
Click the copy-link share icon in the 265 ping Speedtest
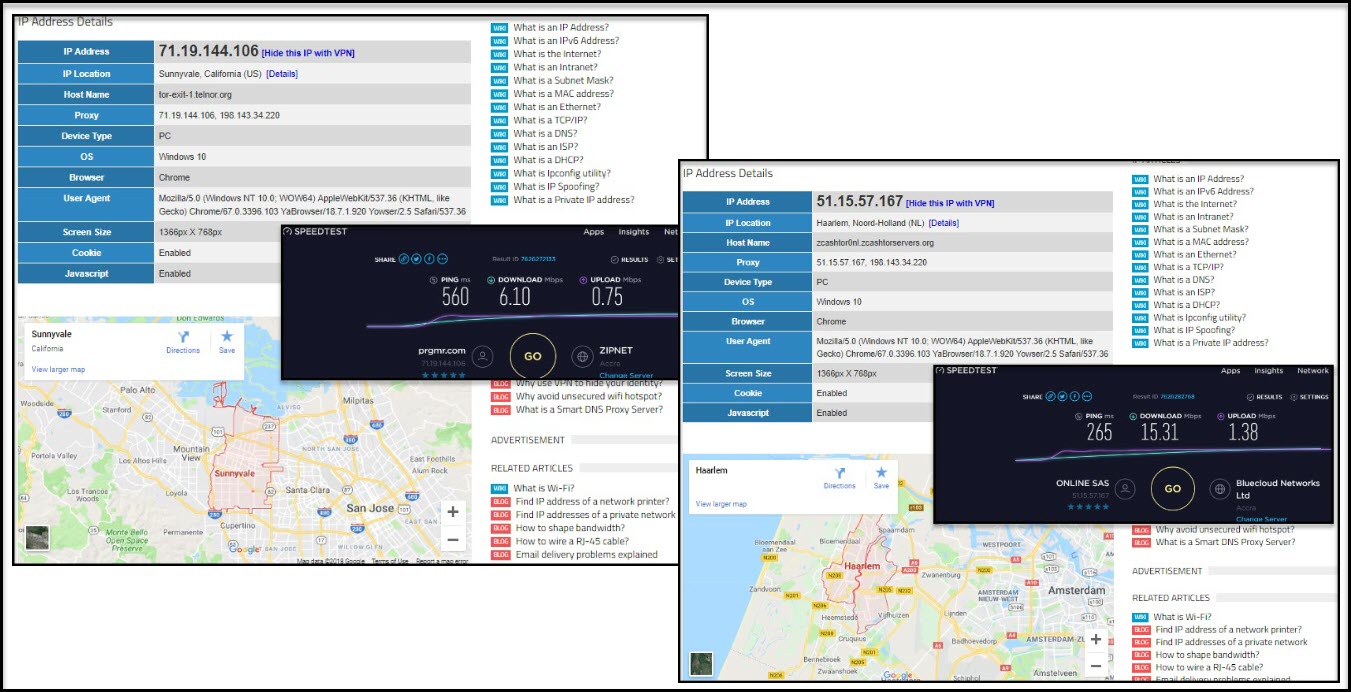(1050, 396)
